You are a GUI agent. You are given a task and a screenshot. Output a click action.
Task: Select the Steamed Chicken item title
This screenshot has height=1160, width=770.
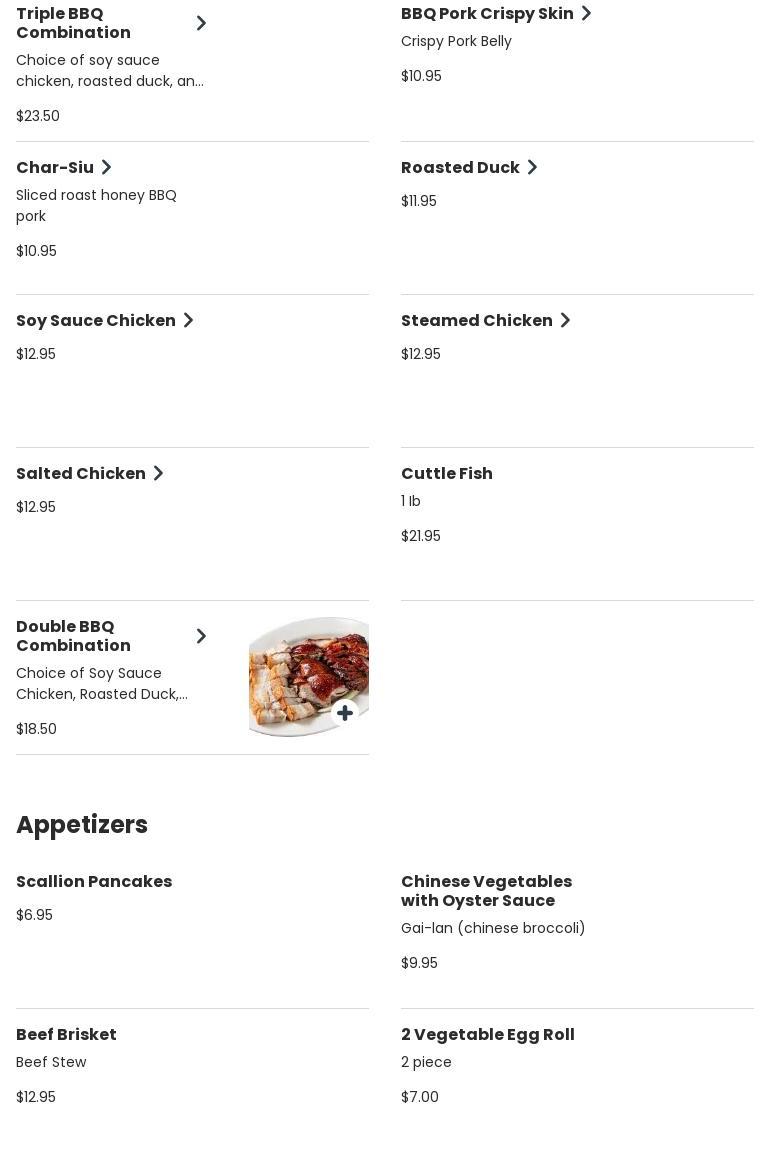pos(476,320)
